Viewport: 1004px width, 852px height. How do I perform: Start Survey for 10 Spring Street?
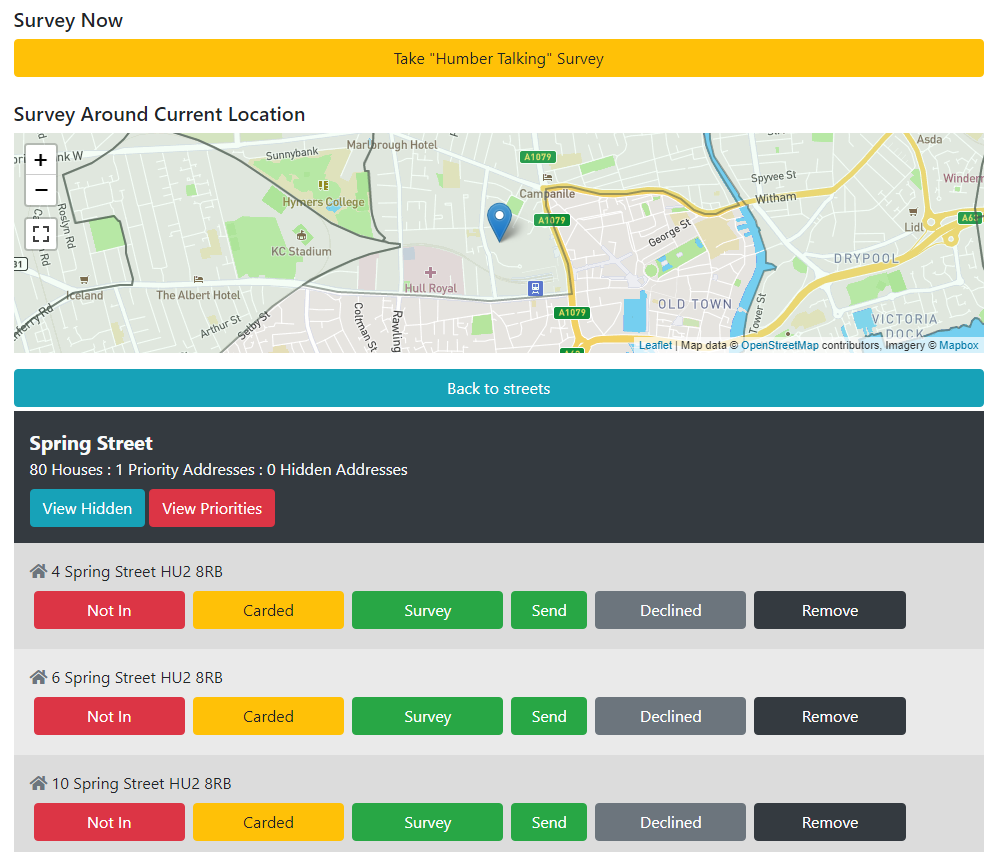[427, 822]
